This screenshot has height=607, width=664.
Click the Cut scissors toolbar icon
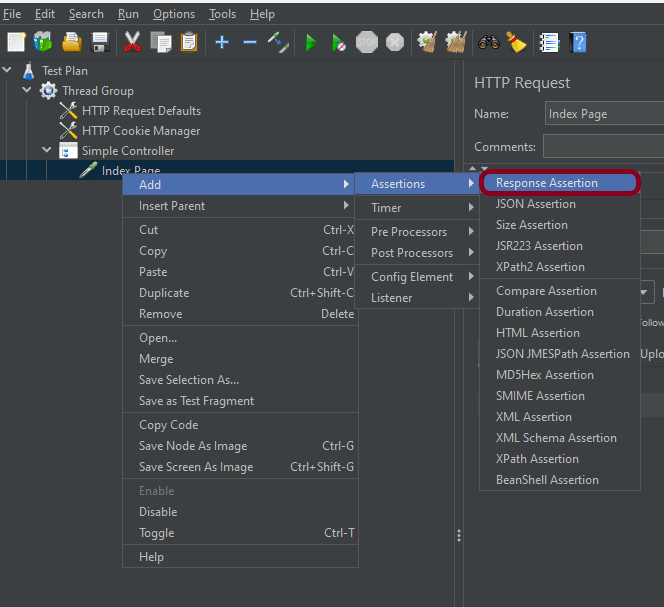132,42
